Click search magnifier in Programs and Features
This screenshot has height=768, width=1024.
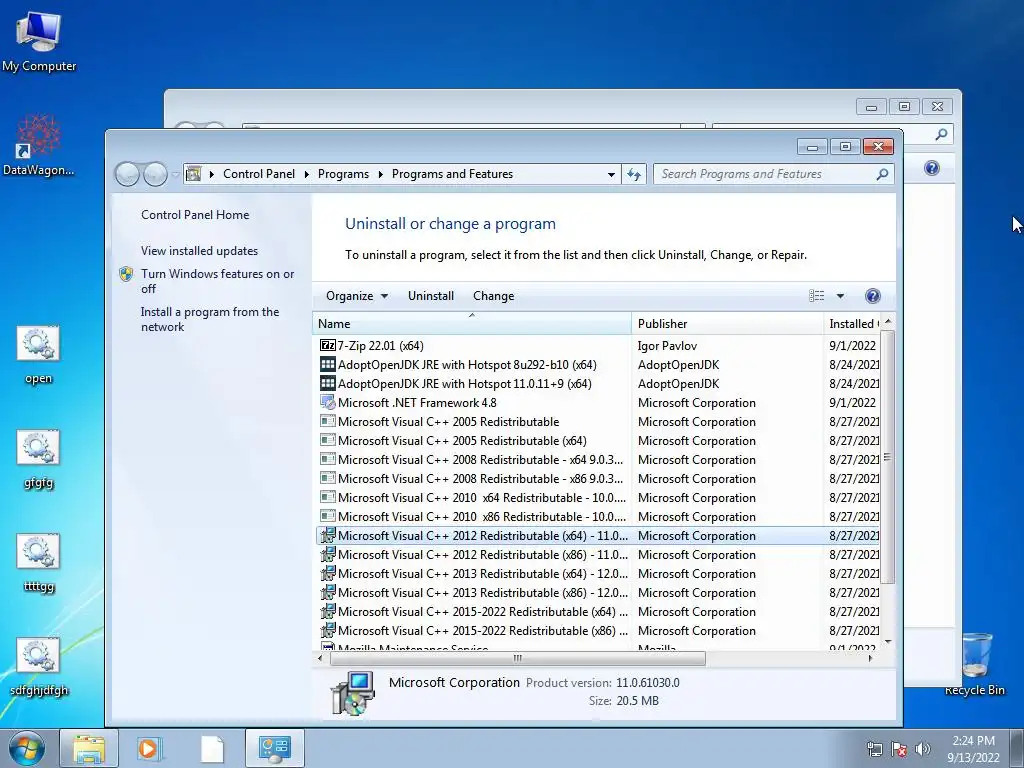click(x=882, y=174)
